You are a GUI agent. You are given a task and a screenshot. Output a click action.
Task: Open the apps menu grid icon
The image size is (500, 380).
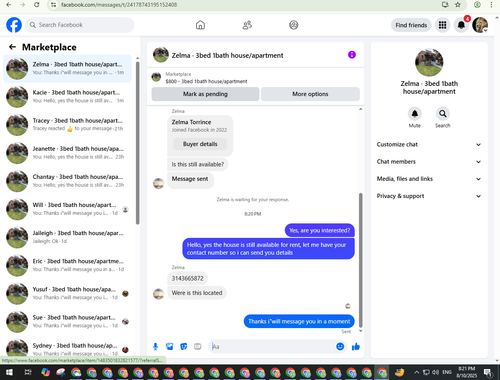point(442,25)
